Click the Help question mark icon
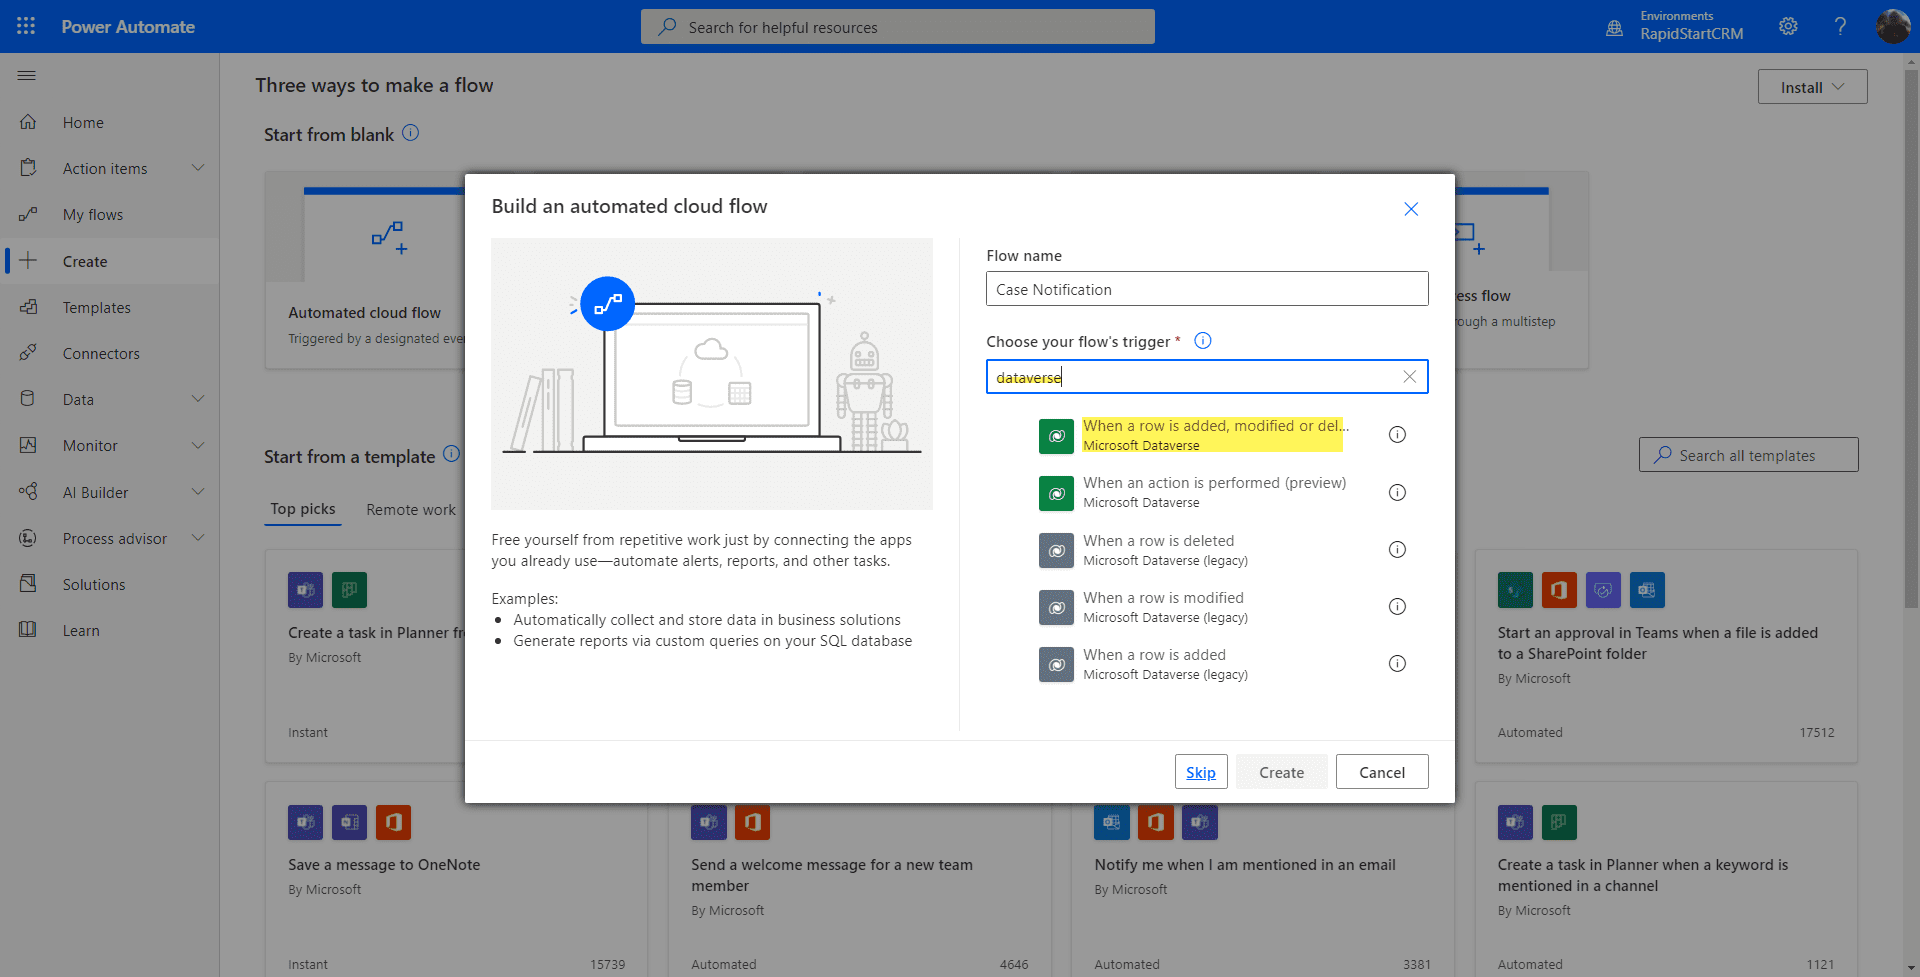 tap(1840, 27)
